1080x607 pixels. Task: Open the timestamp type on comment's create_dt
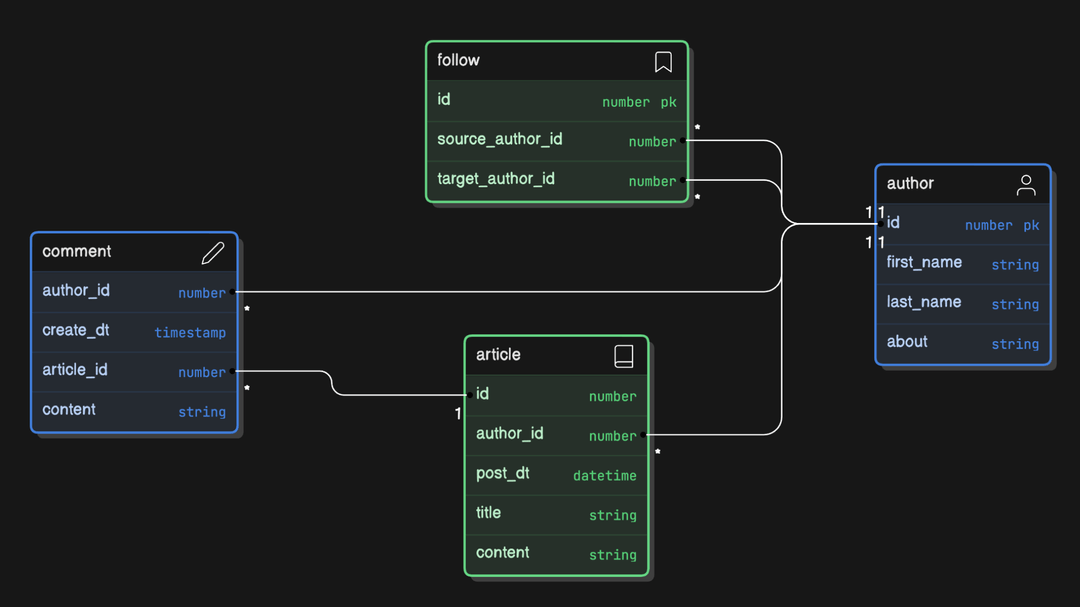point(190,333)
